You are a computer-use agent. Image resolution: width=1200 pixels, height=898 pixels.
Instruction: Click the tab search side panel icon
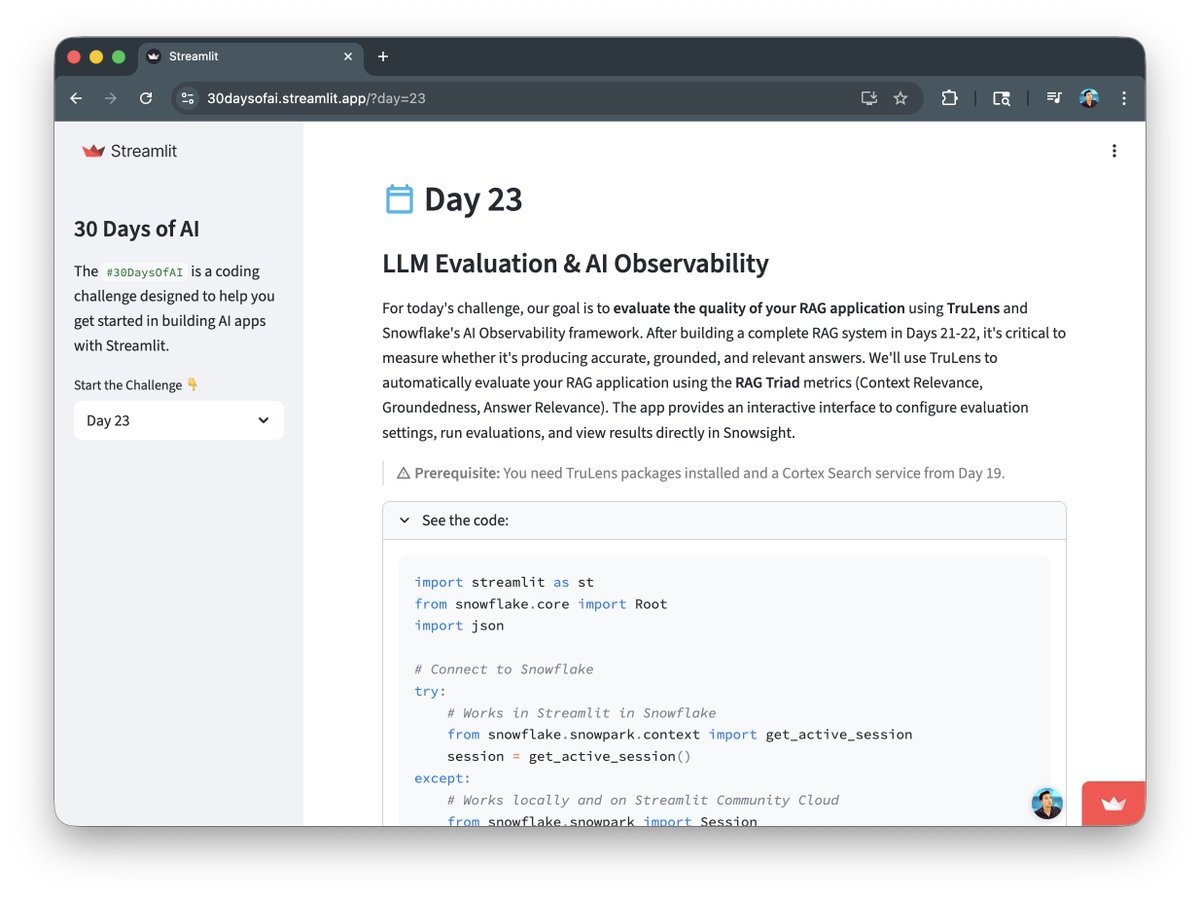coord(1001,98)
